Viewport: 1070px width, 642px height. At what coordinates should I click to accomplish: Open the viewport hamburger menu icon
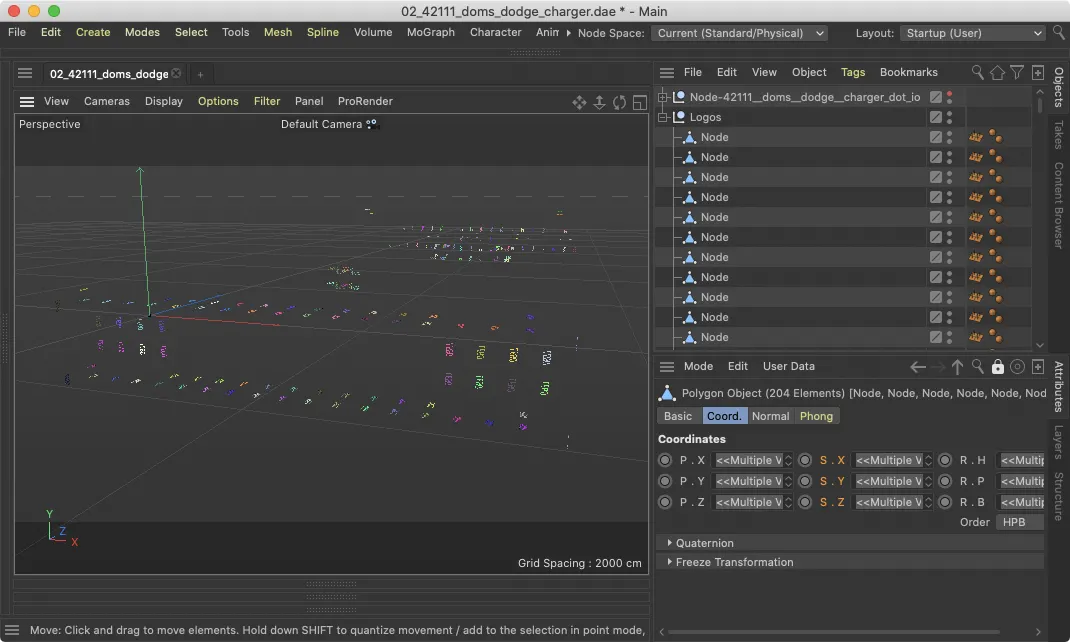point(27,101)
